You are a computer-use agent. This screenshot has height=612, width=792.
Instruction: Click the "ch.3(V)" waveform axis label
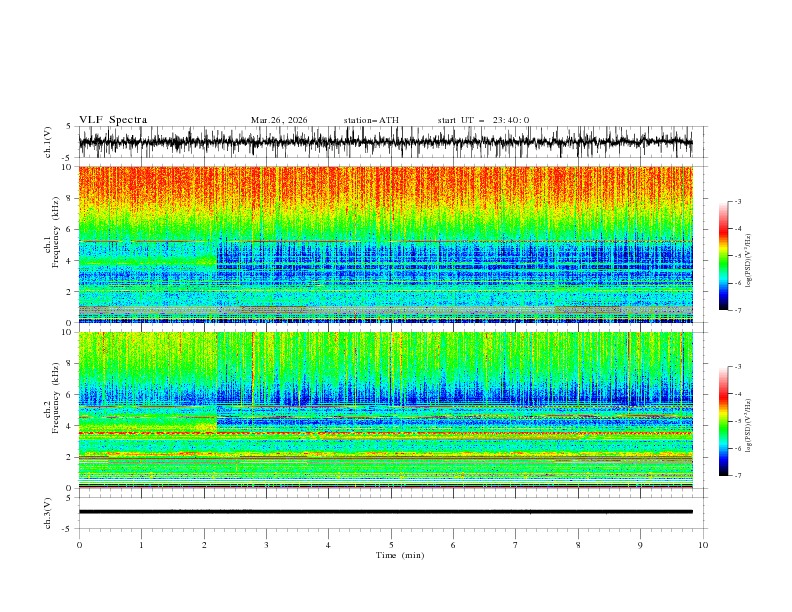(48, 513)
